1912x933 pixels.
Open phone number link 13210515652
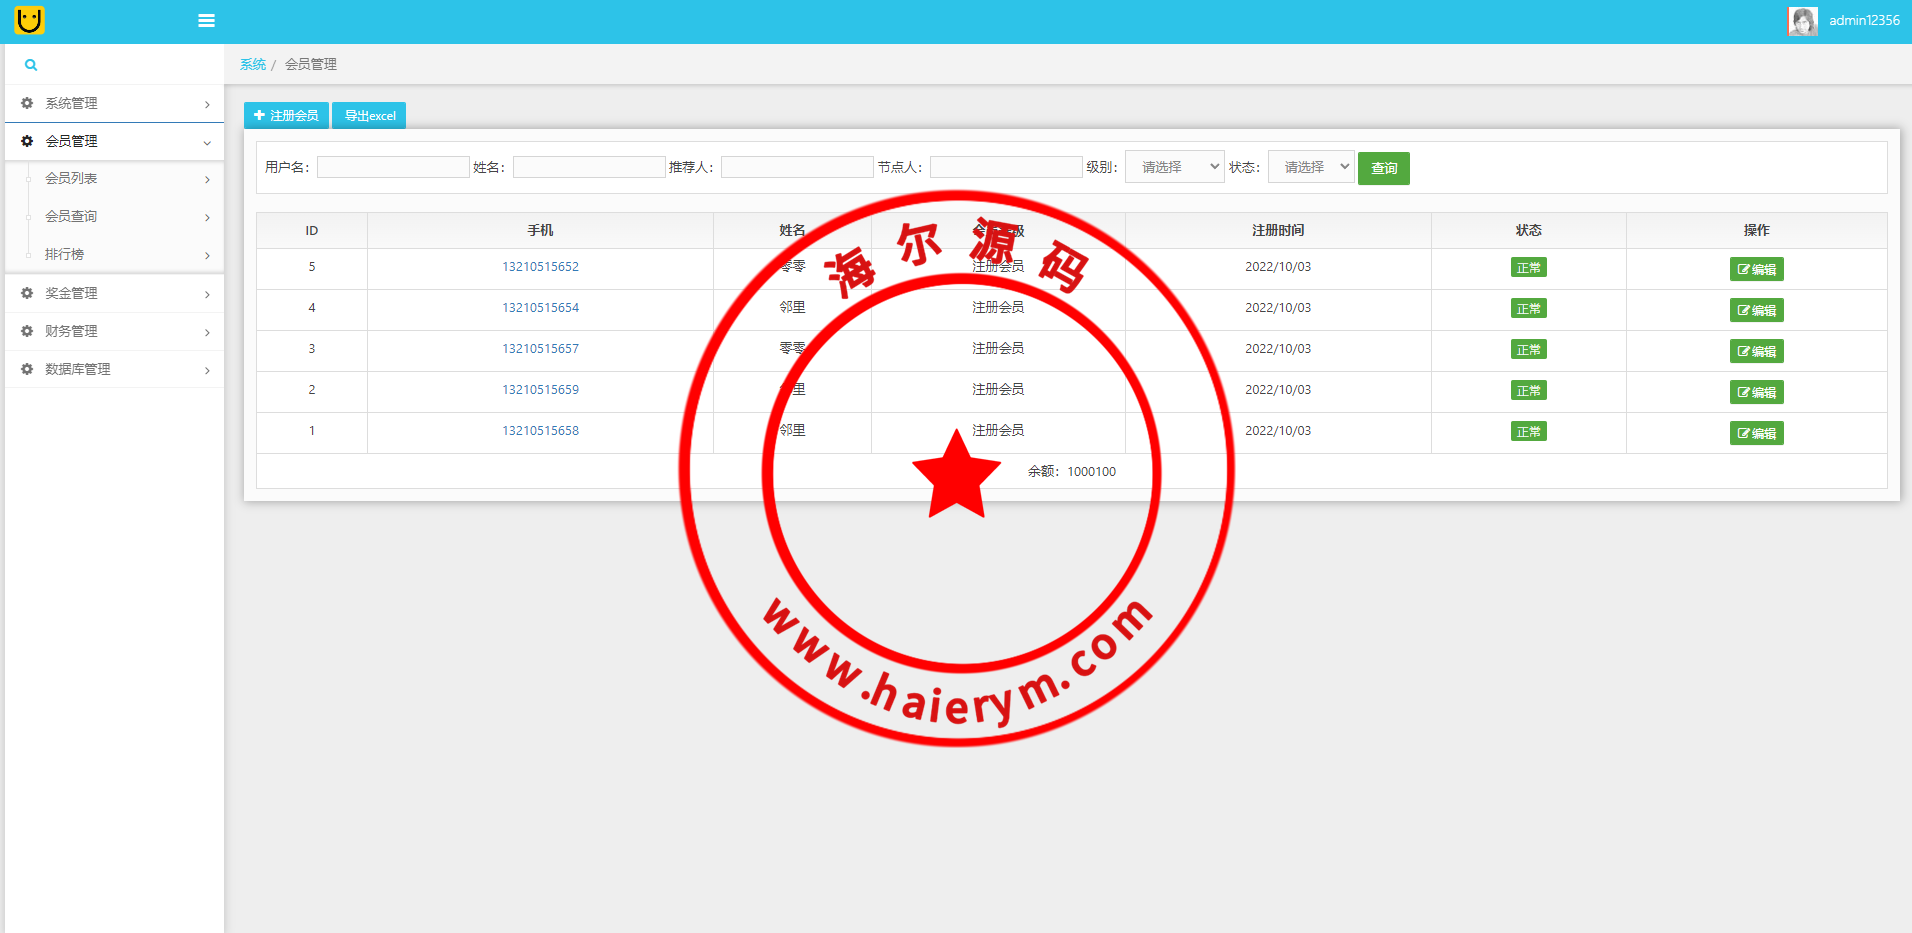click(x=540, y=267)
